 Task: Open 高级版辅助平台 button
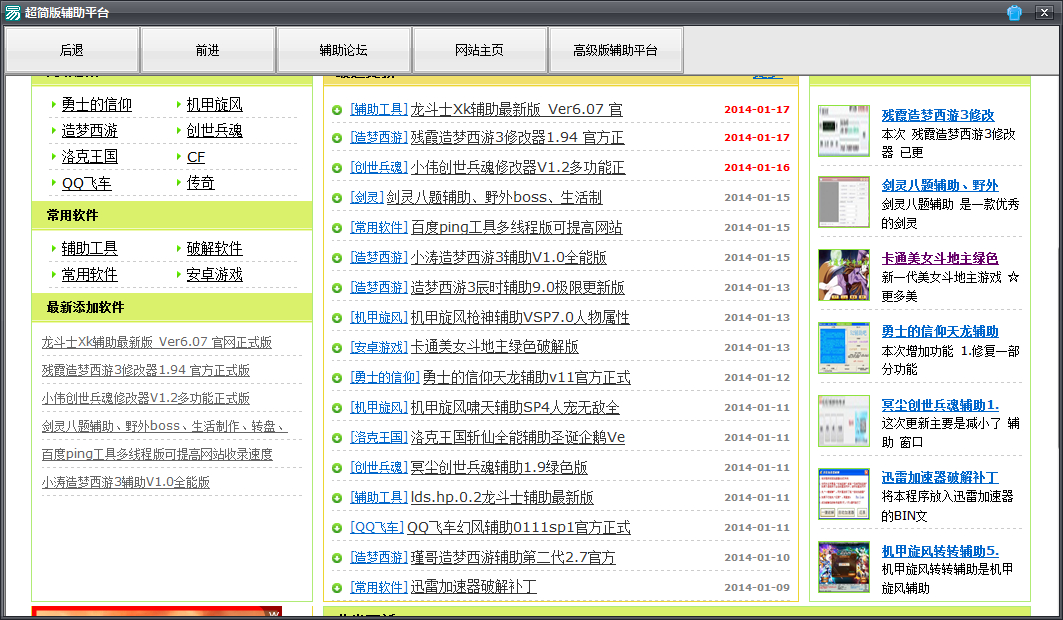[x=616, y=50]
